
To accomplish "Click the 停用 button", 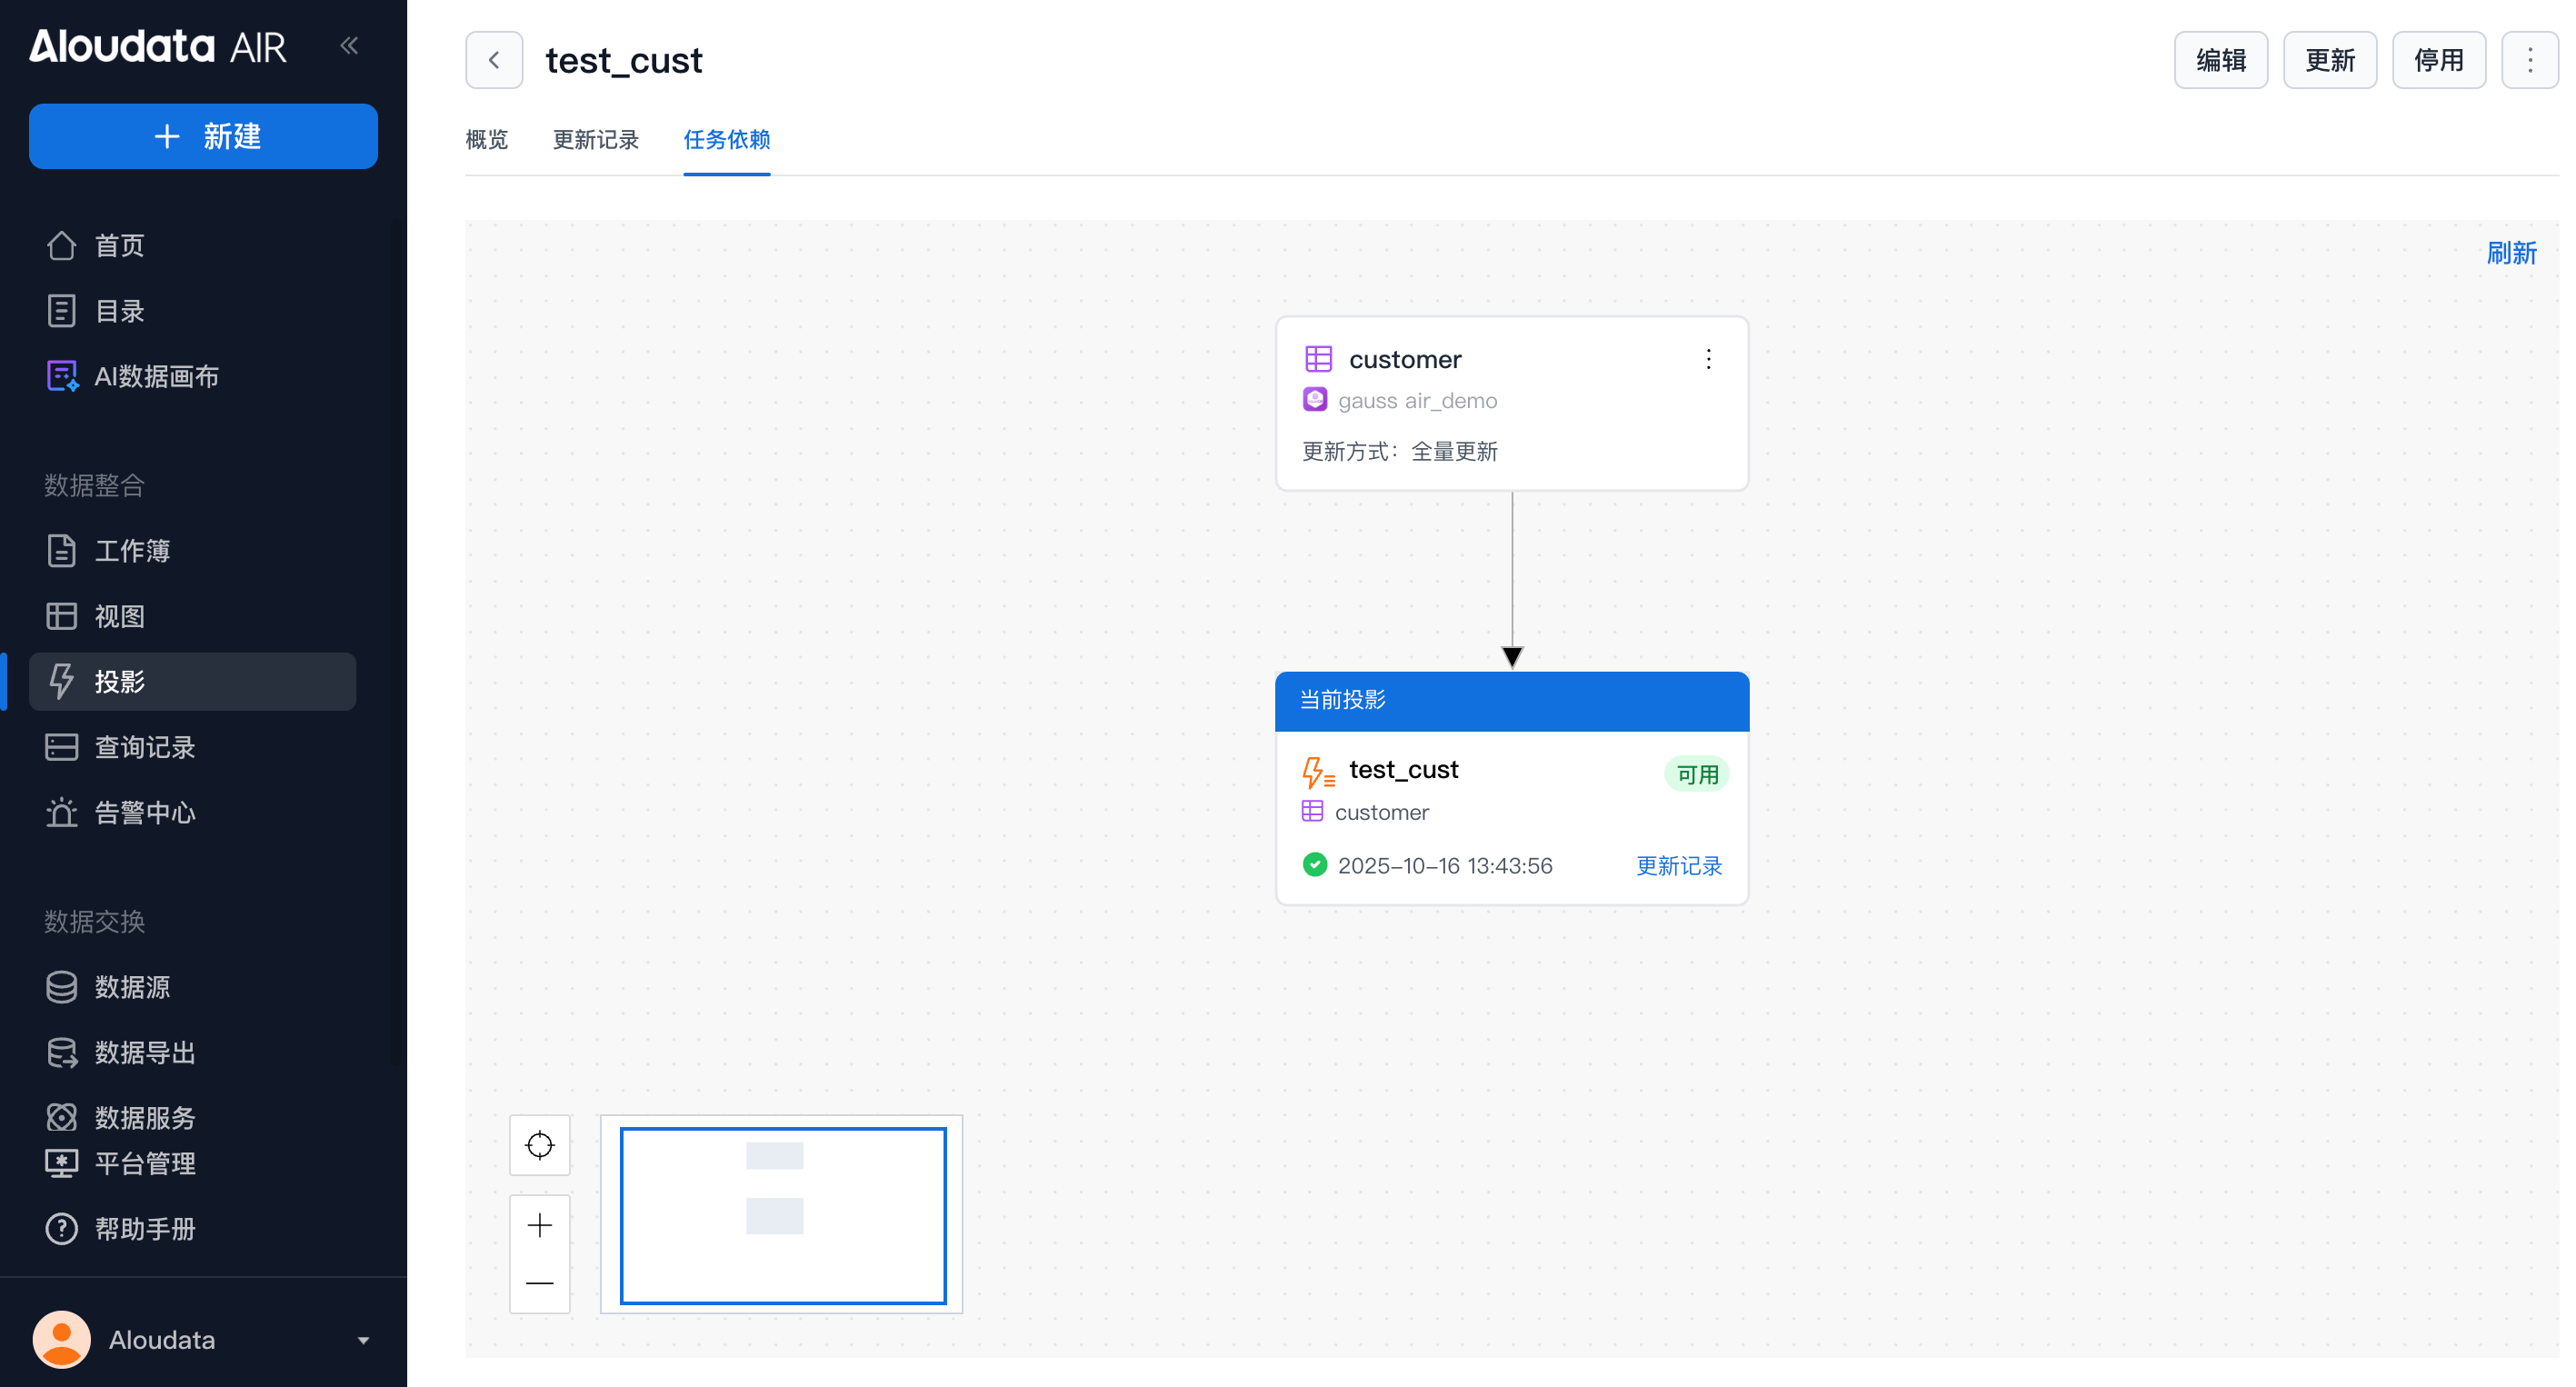I will click(x=2438, y=60).
